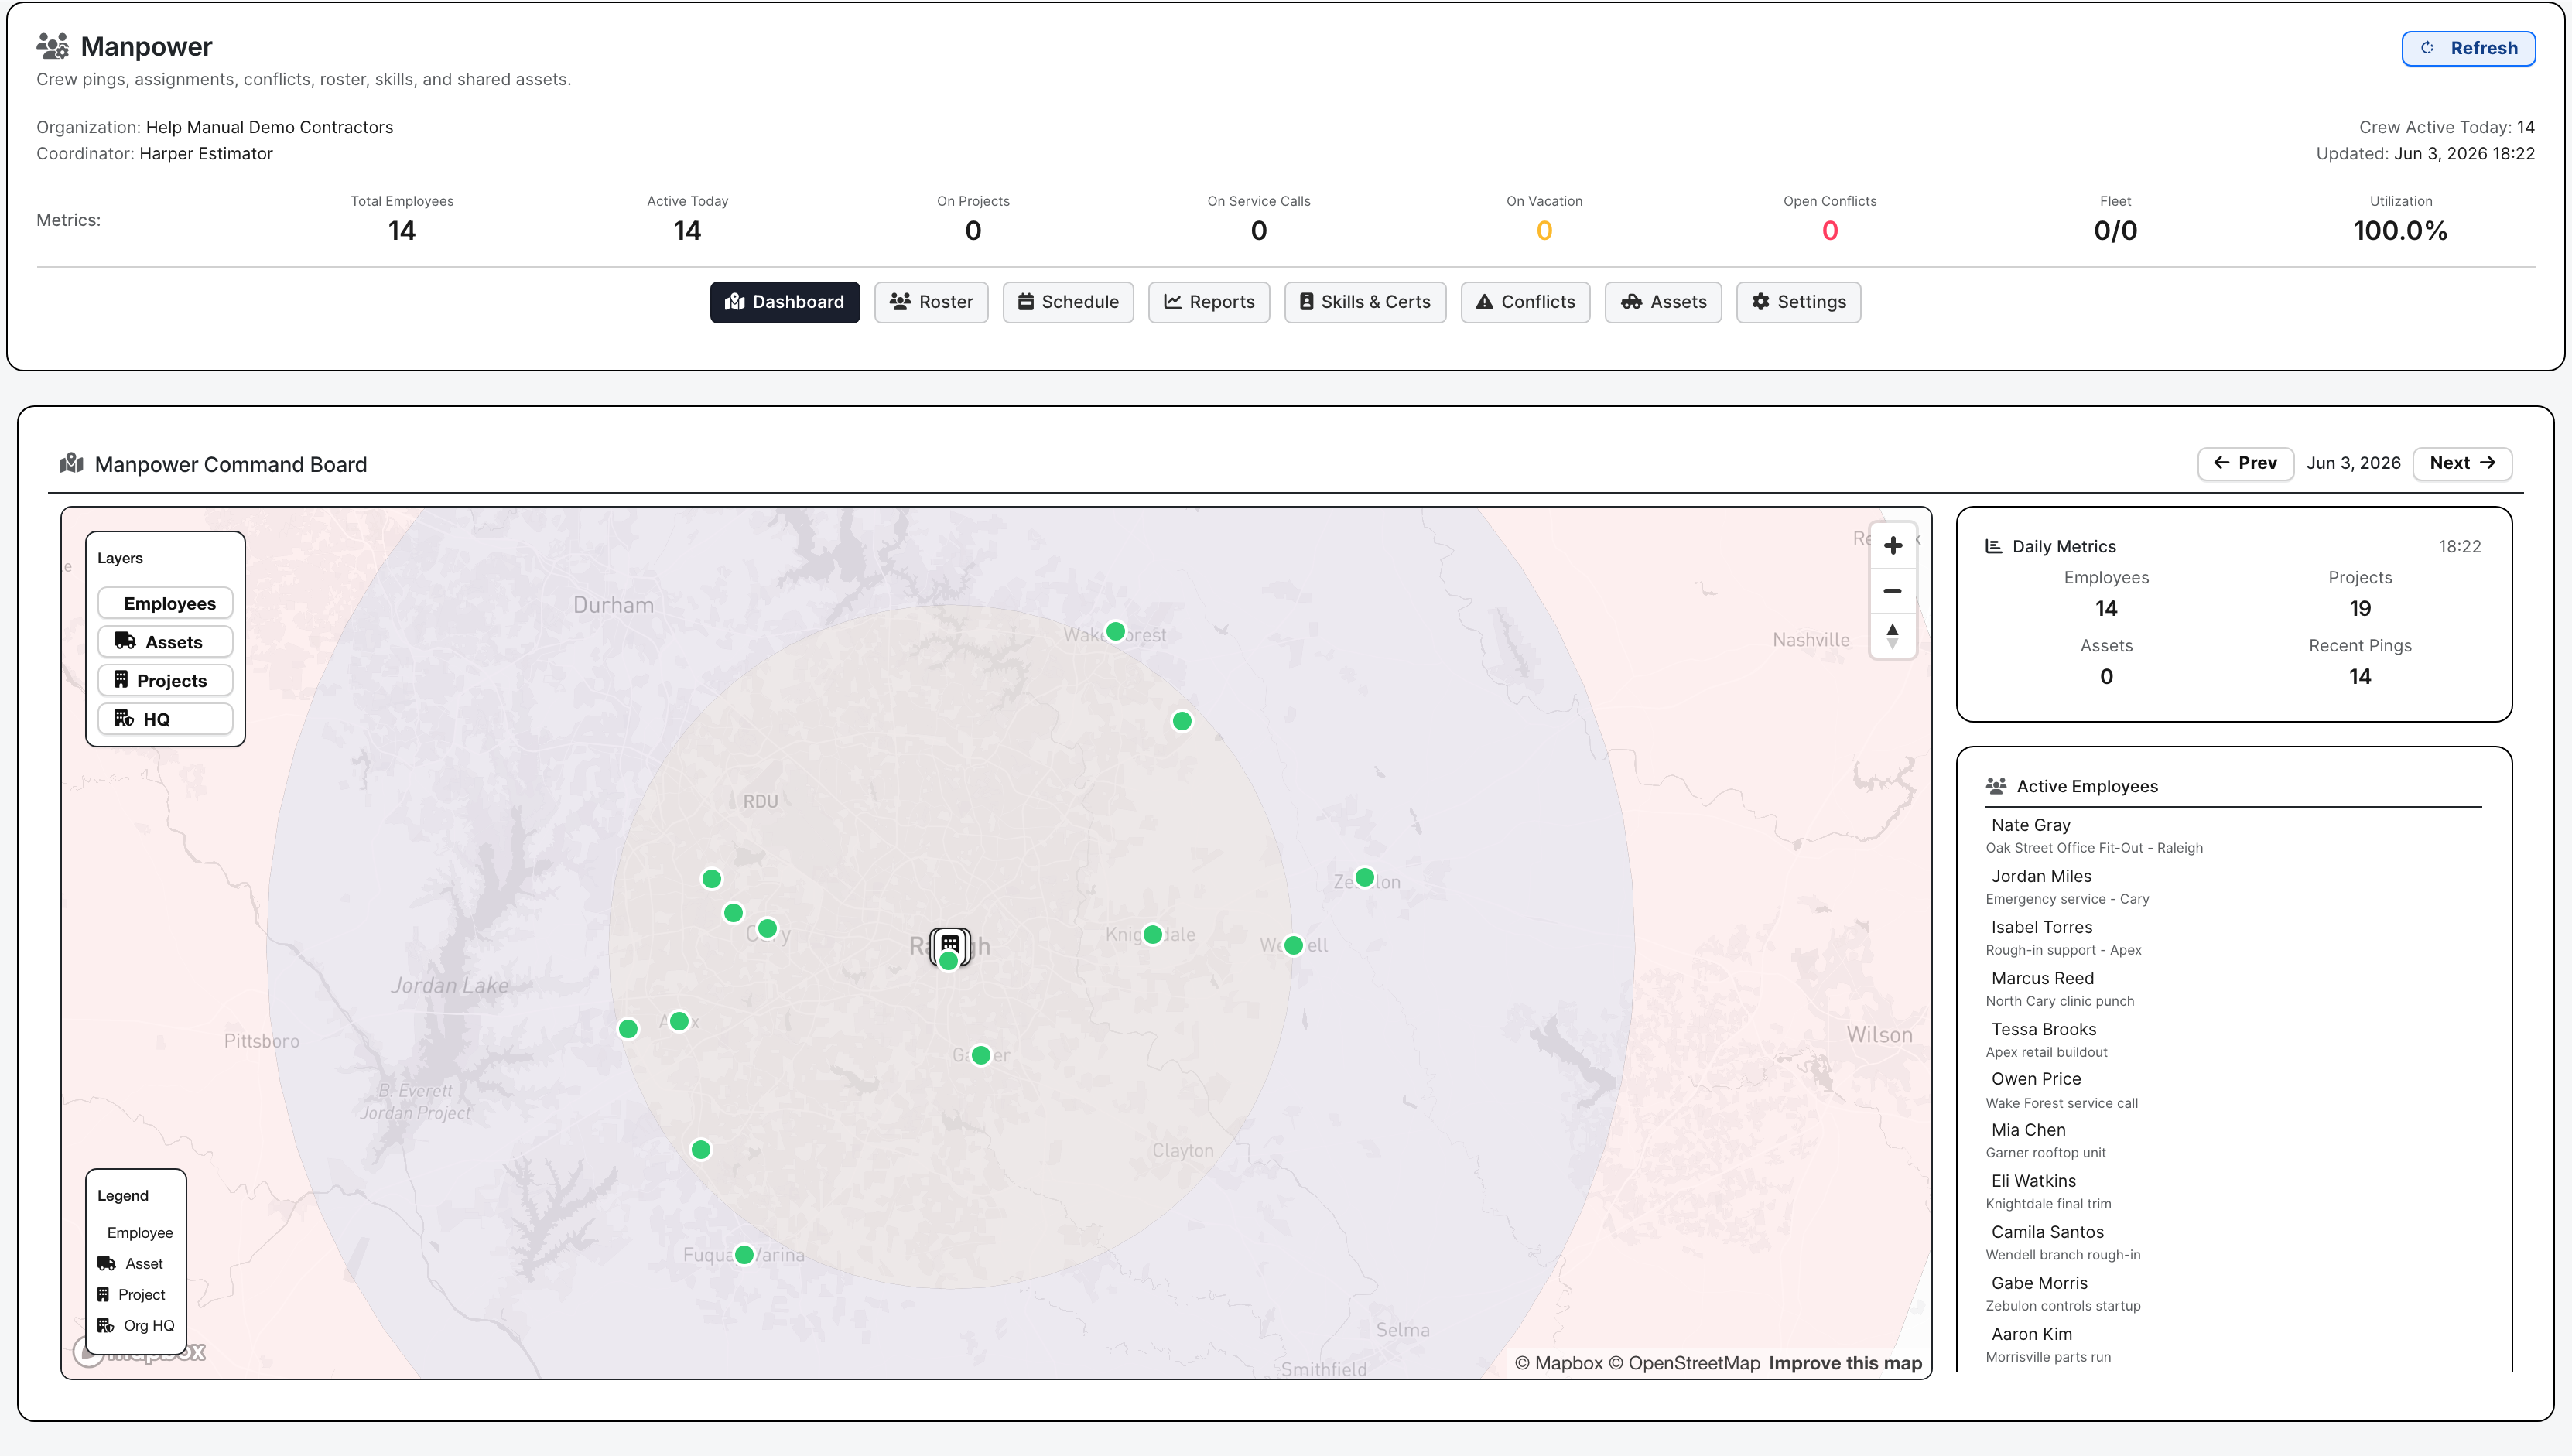Click the HQ icon on the HQ layer button
Viewport: 2572px width, 1456px height.
[124, 718]
